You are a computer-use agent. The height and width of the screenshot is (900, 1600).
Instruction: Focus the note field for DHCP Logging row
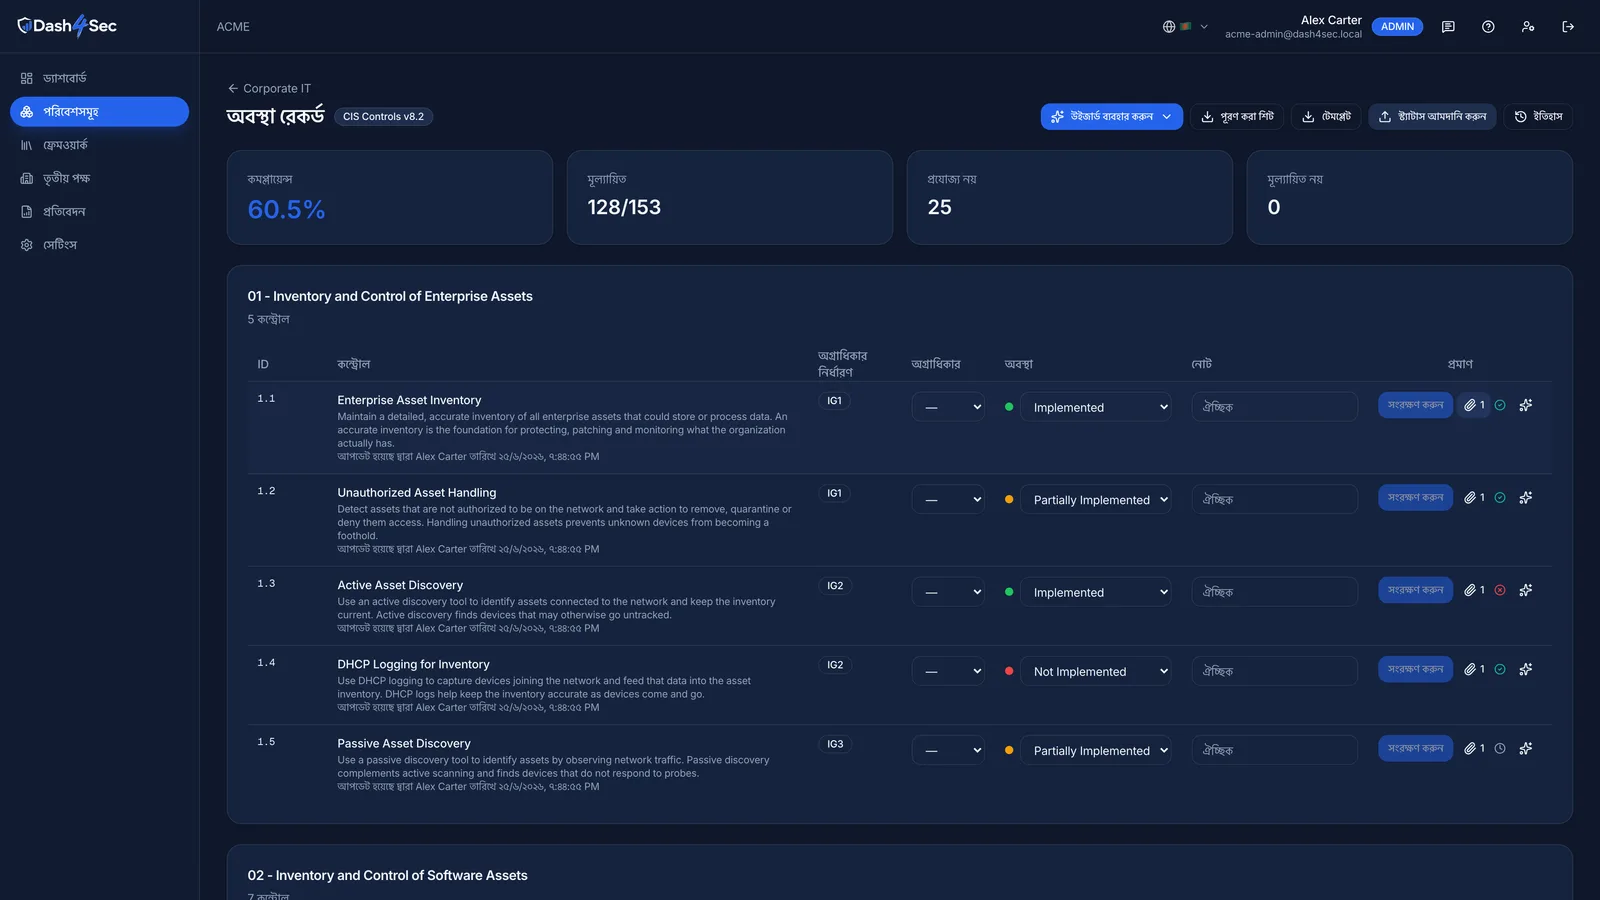1274,671
